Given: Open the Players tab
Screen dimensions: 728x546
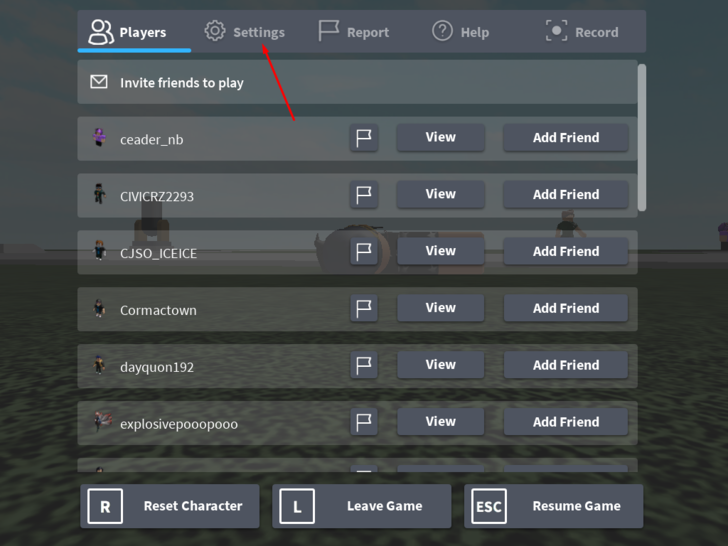Looking at the screenshot, I should click(x=134, y=32).
